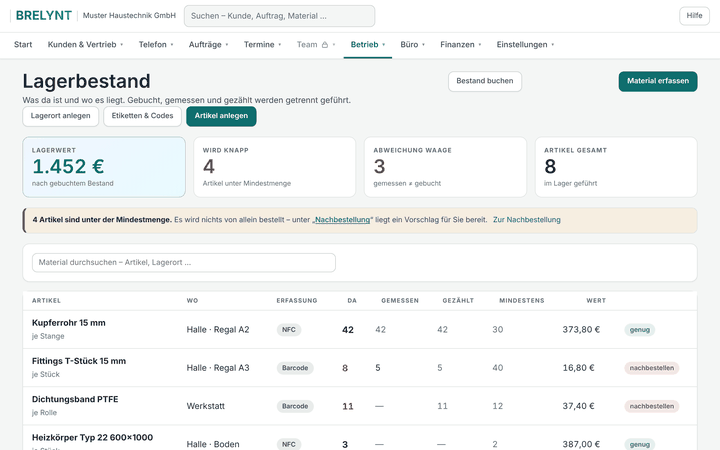
Task: Click Barcode tag in Fittings T-Stück row
Action: pos(295,368)
